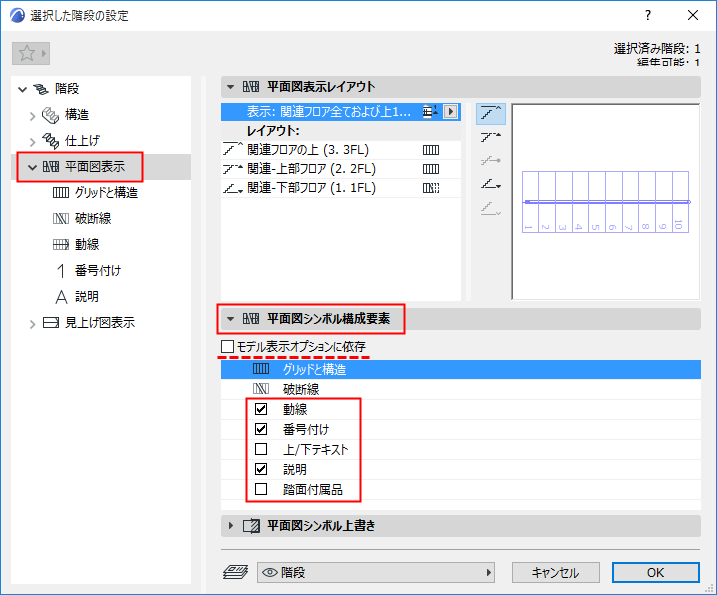The width and height of the screenshot is (717, 595).
Task: Click the layers icon beside 階段 dropdown
Action: [235, 572]
